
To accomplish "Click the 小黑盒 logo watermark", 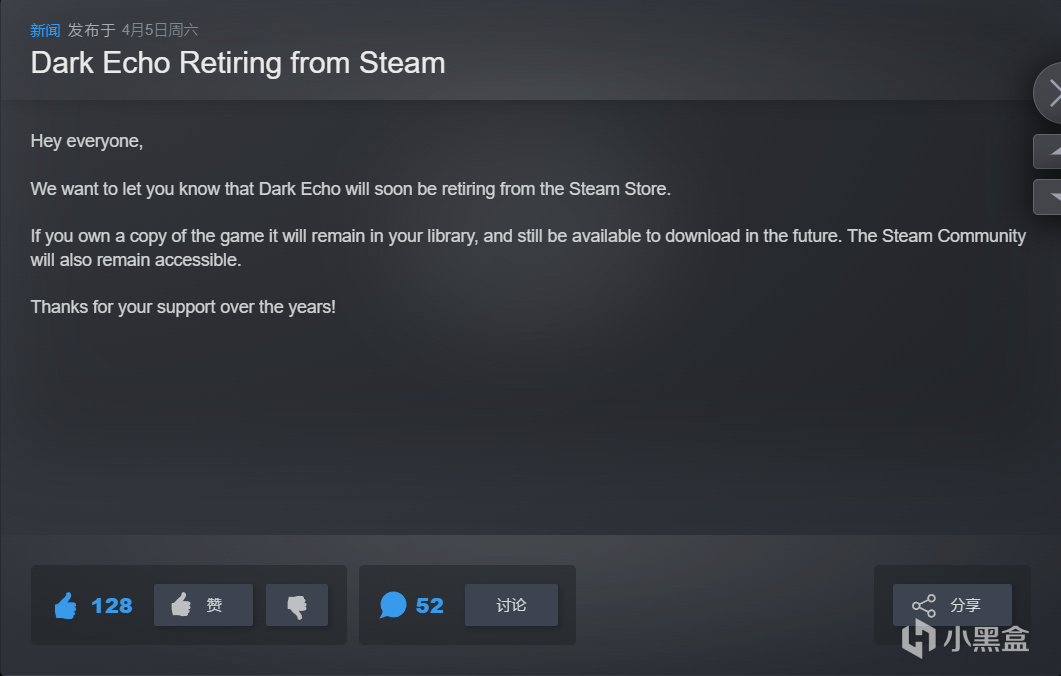I will point(966,639).
